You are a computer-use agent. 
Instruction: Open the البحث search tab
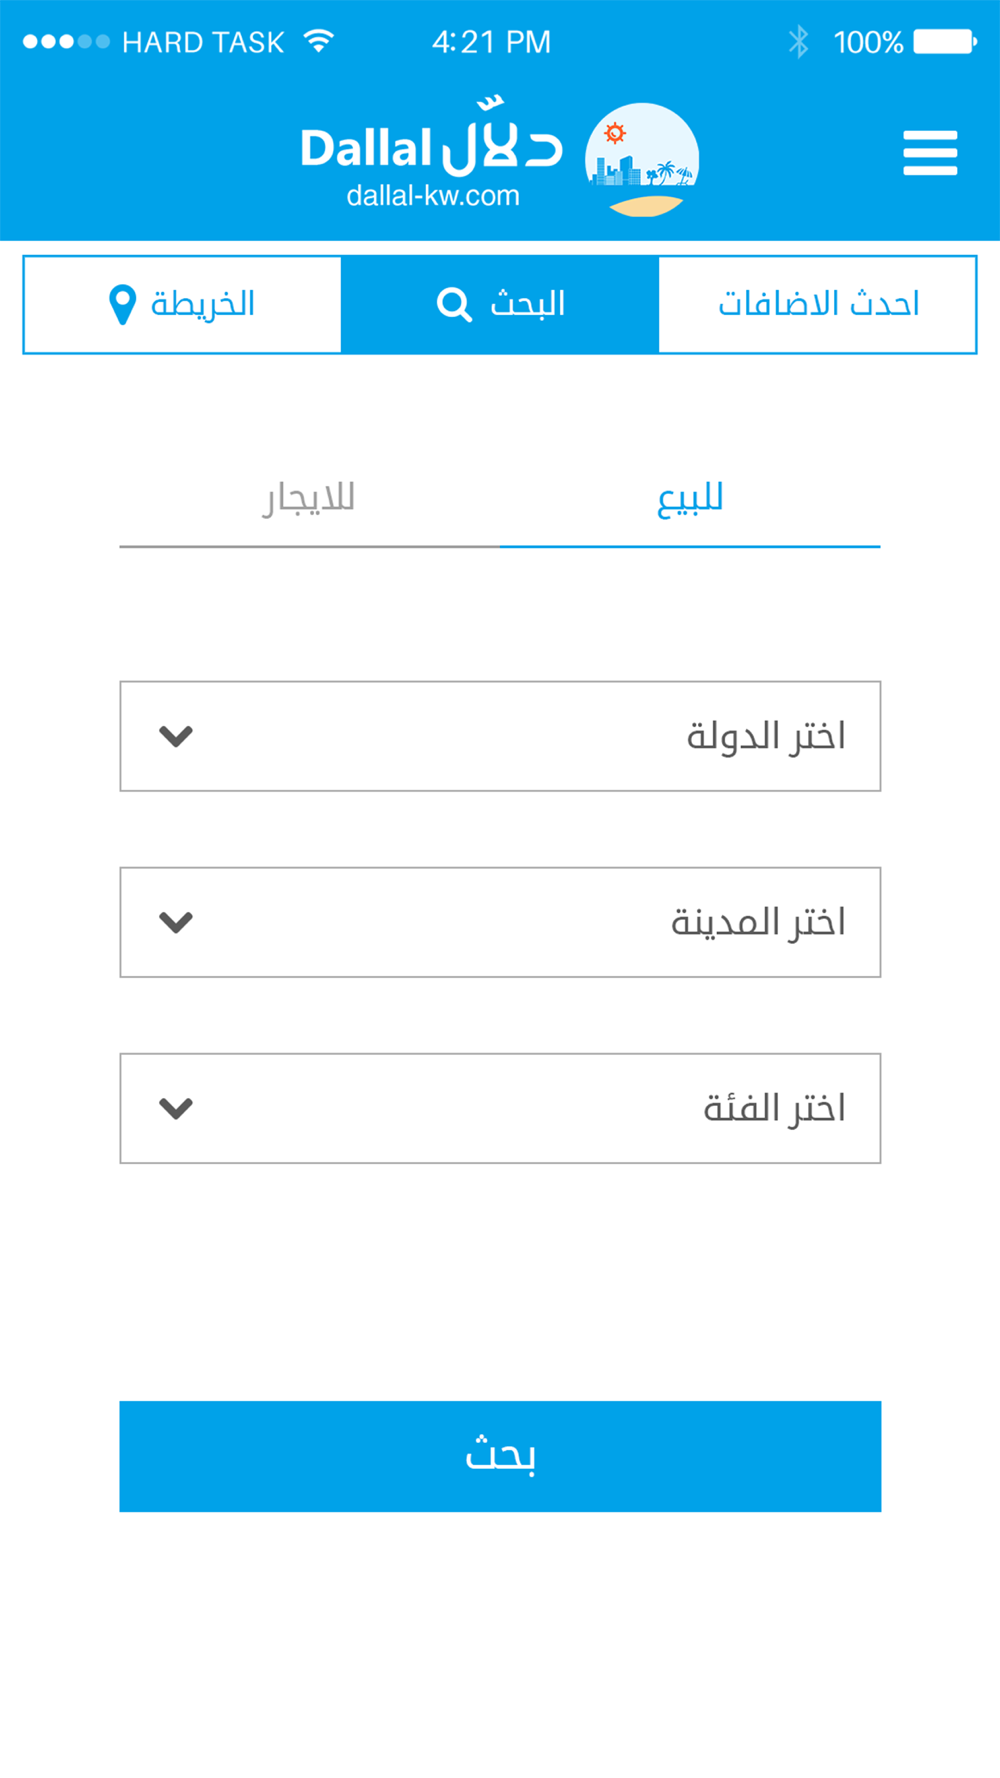500,304
